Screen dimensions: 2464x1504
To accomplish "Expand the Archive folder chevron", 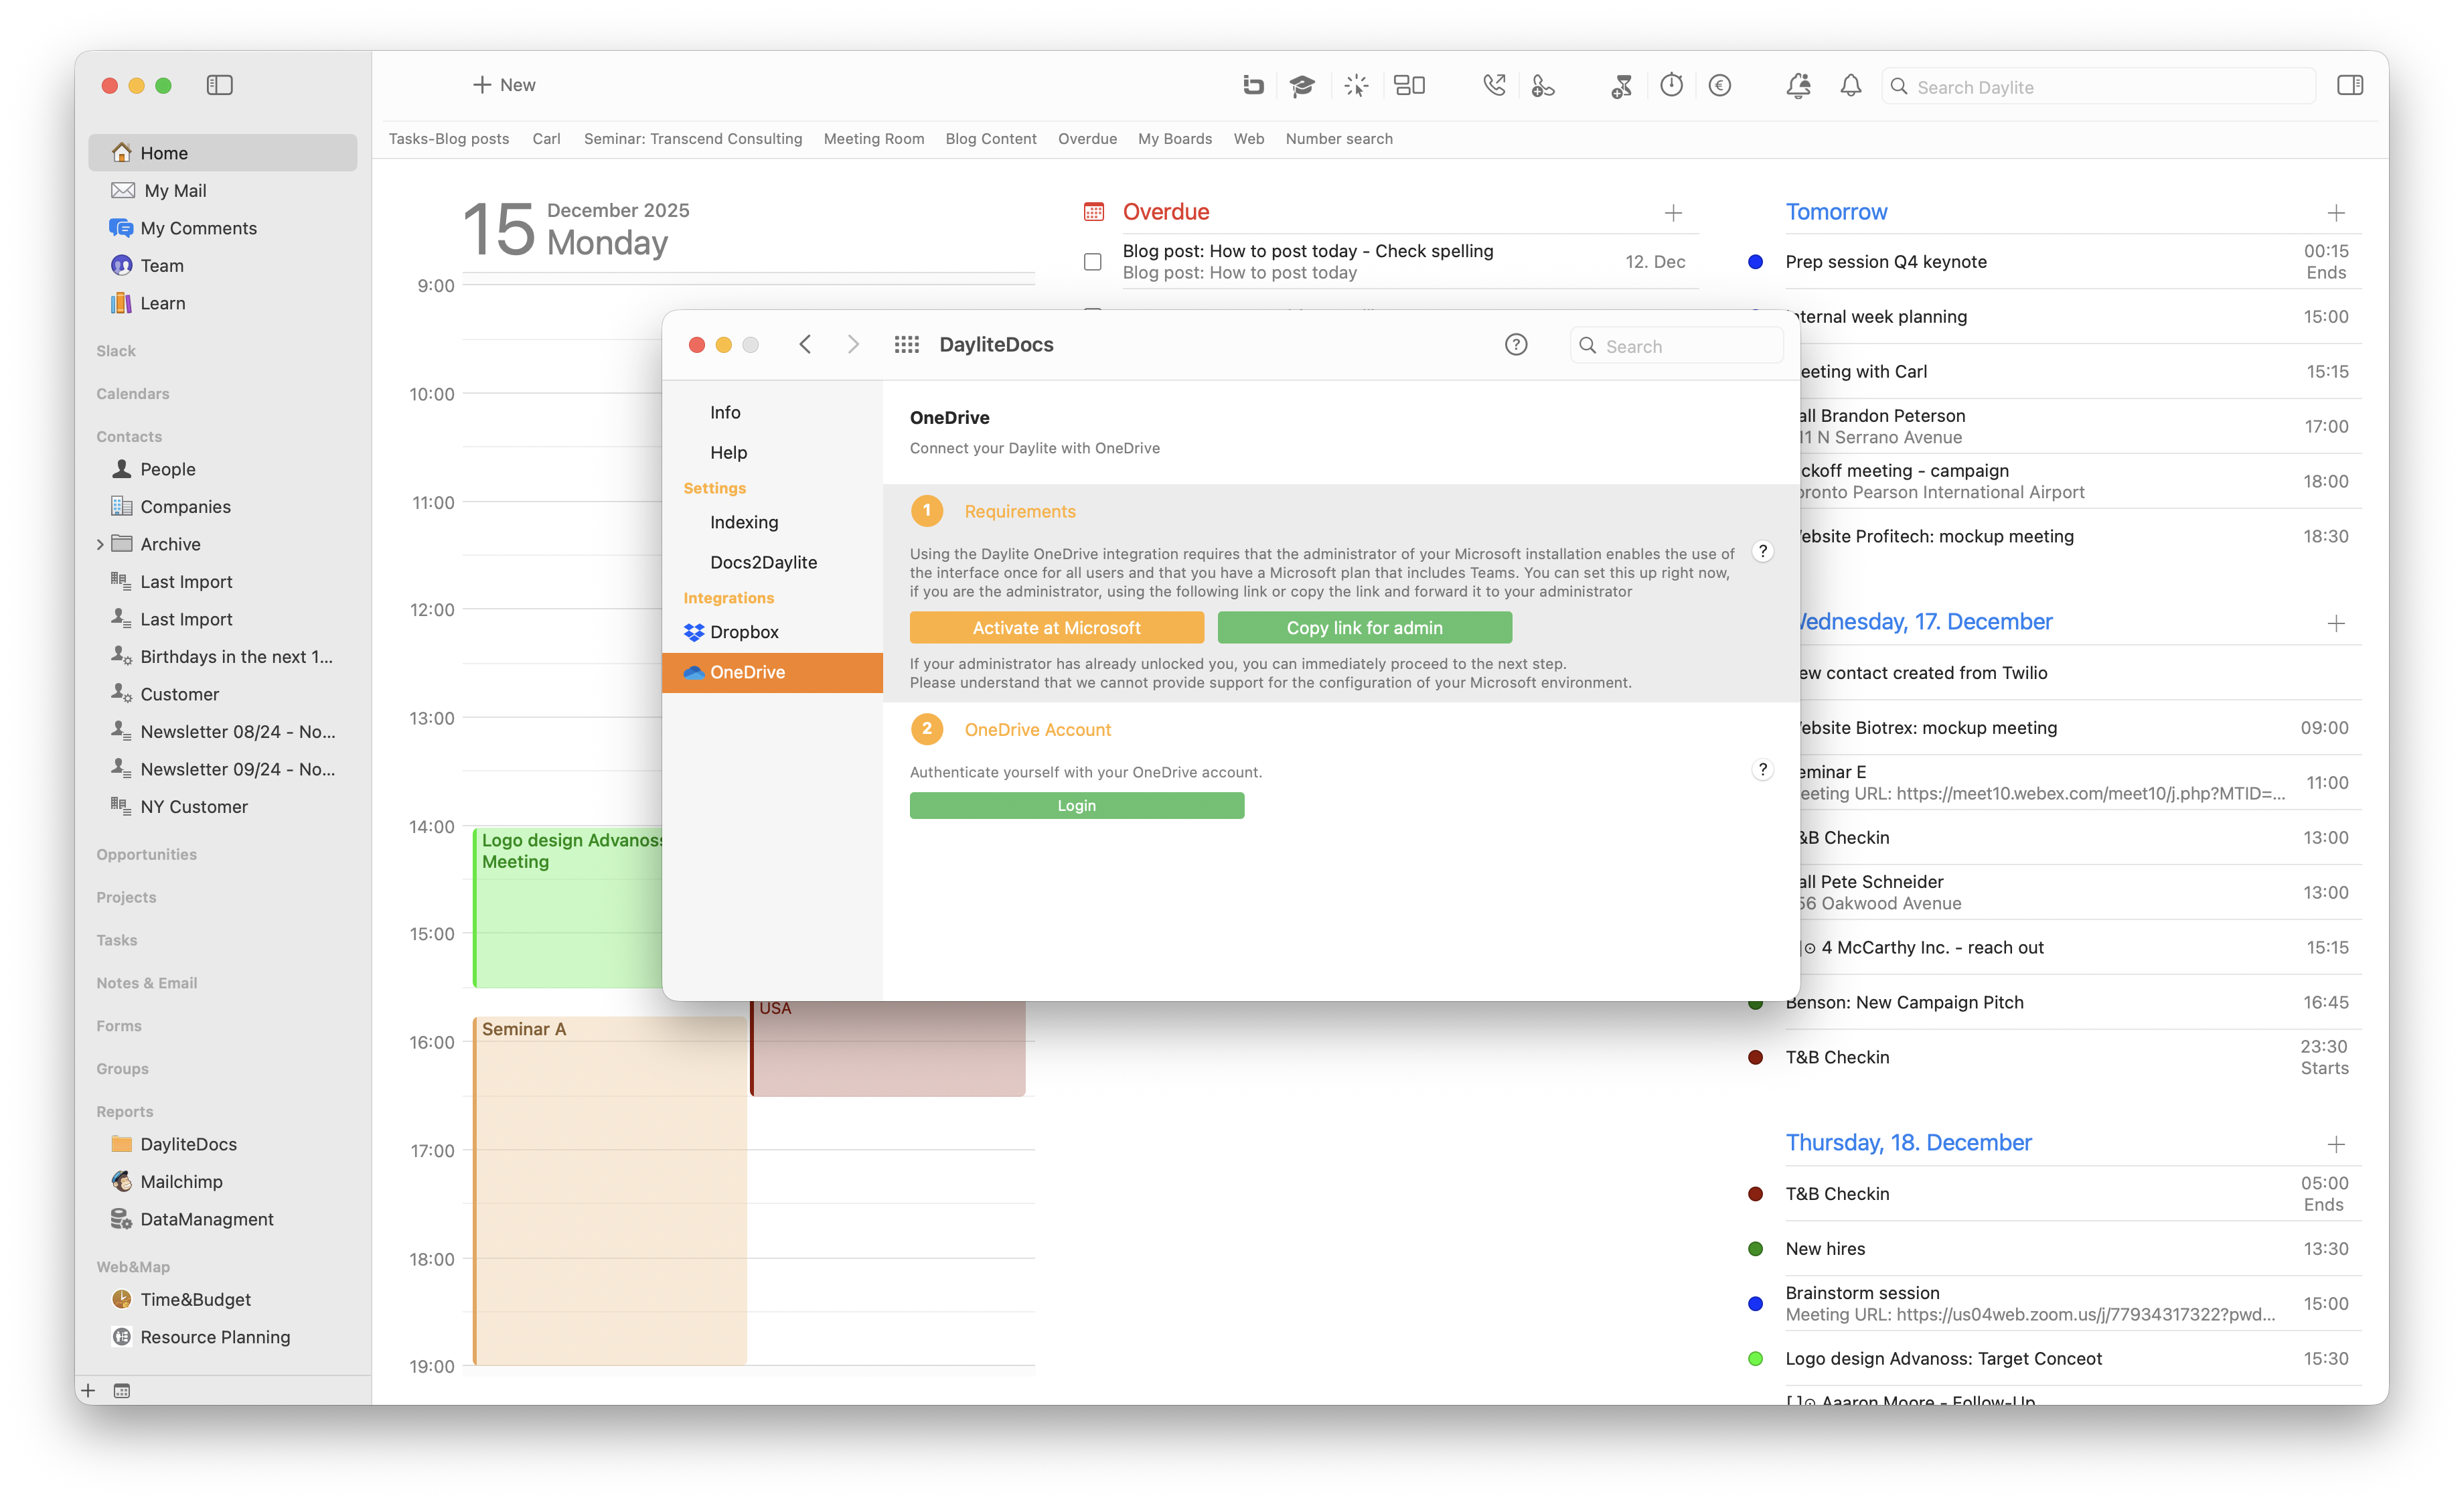I will point(100,544).
